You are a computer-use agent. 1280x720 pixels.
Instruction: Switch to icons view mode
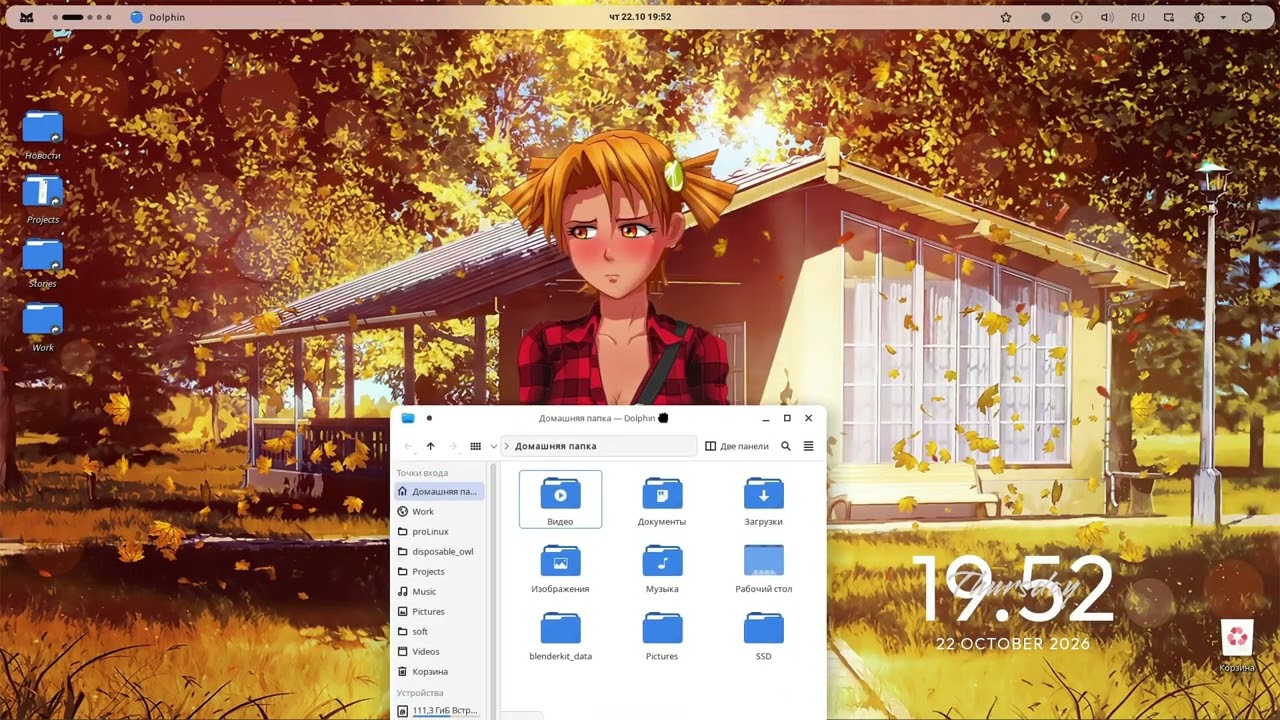point(476,446)
